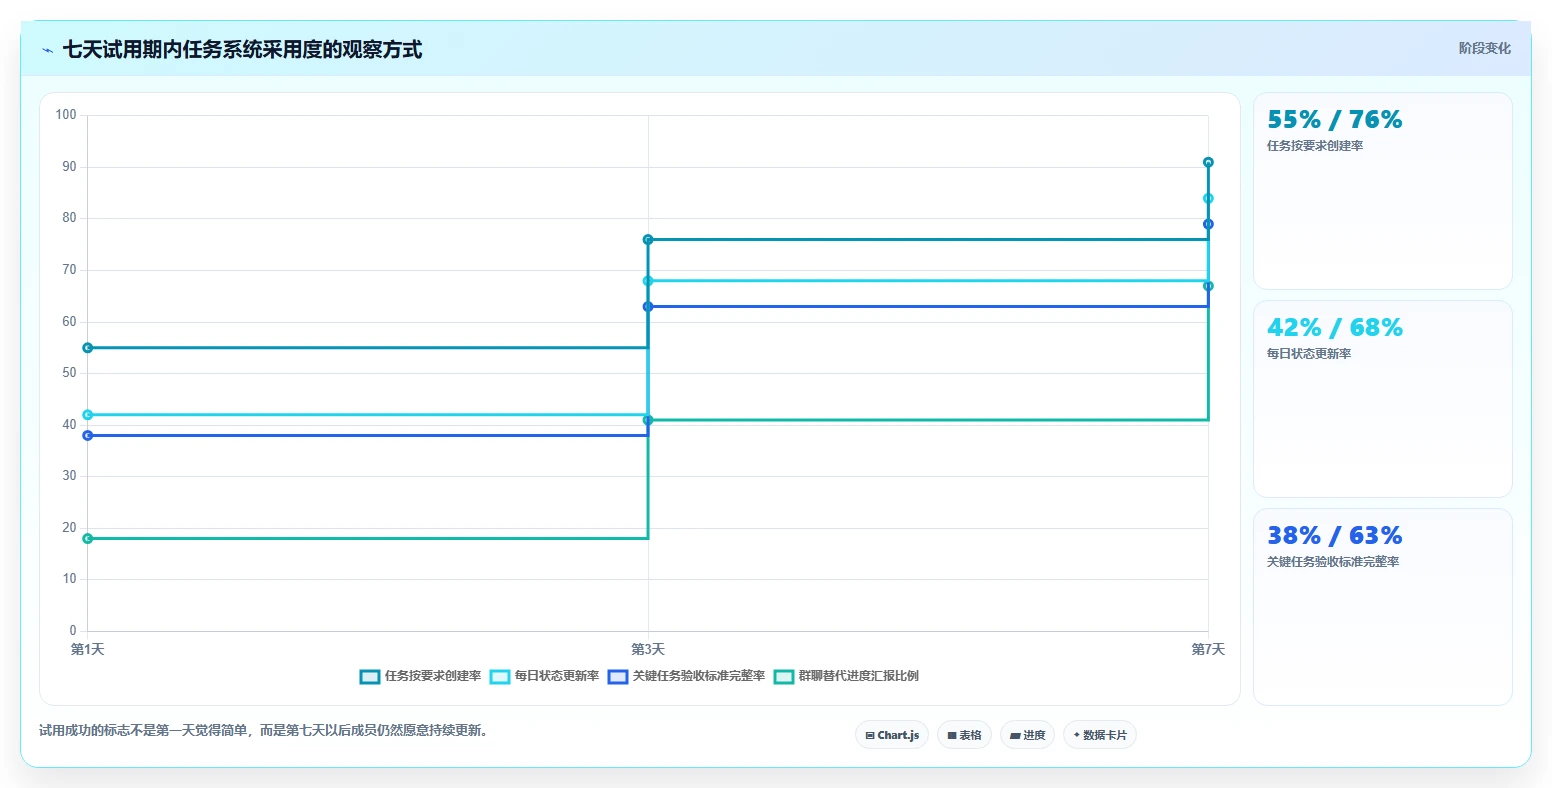Click the 42% / 68% card value
Screen dimensions: 1552x788
coord(1334,328)
